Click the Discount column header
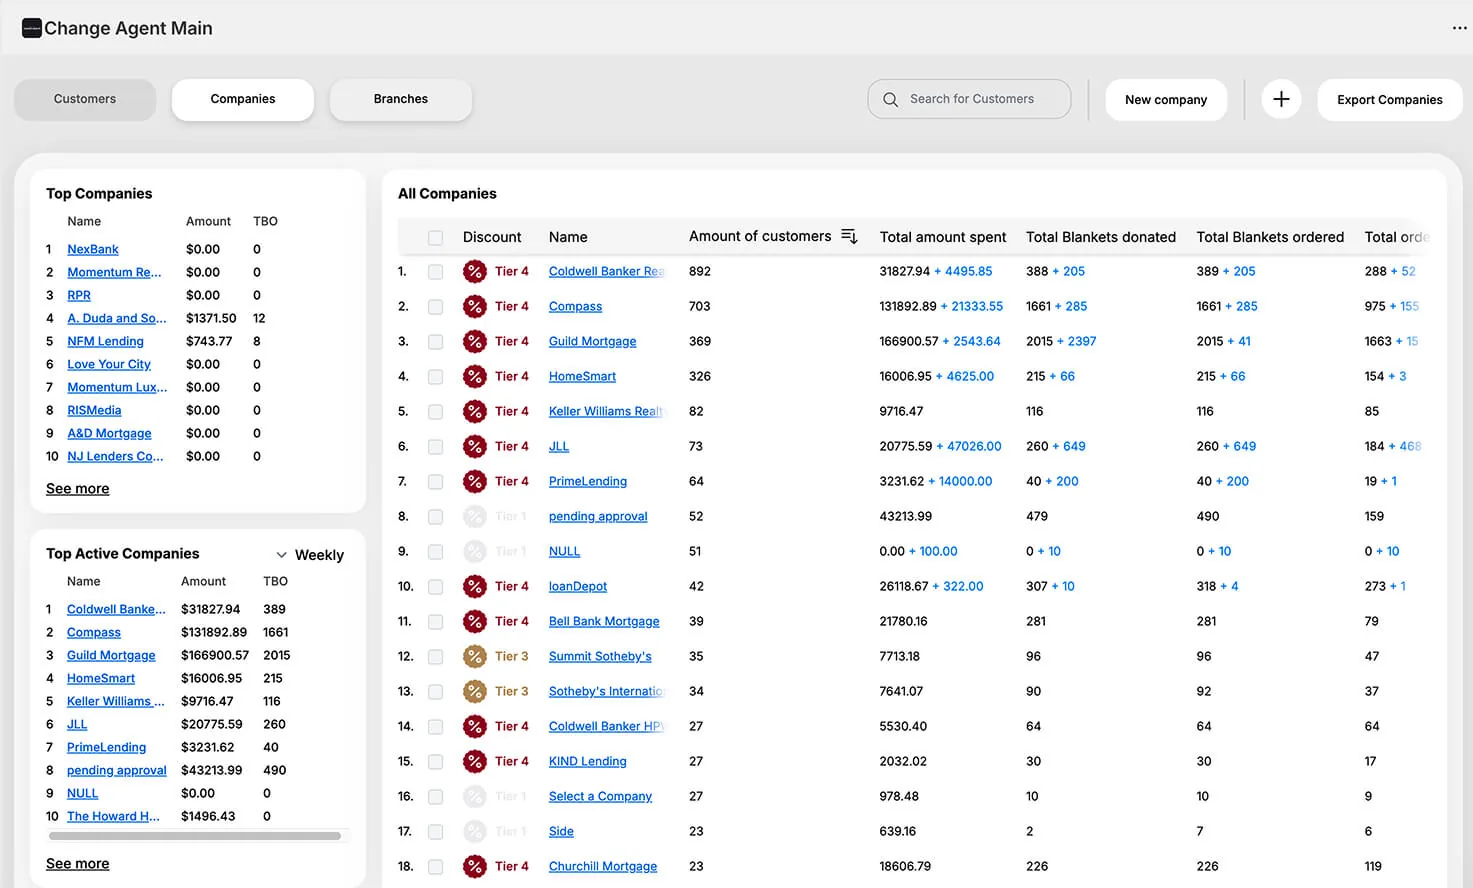 click(492, 237)
